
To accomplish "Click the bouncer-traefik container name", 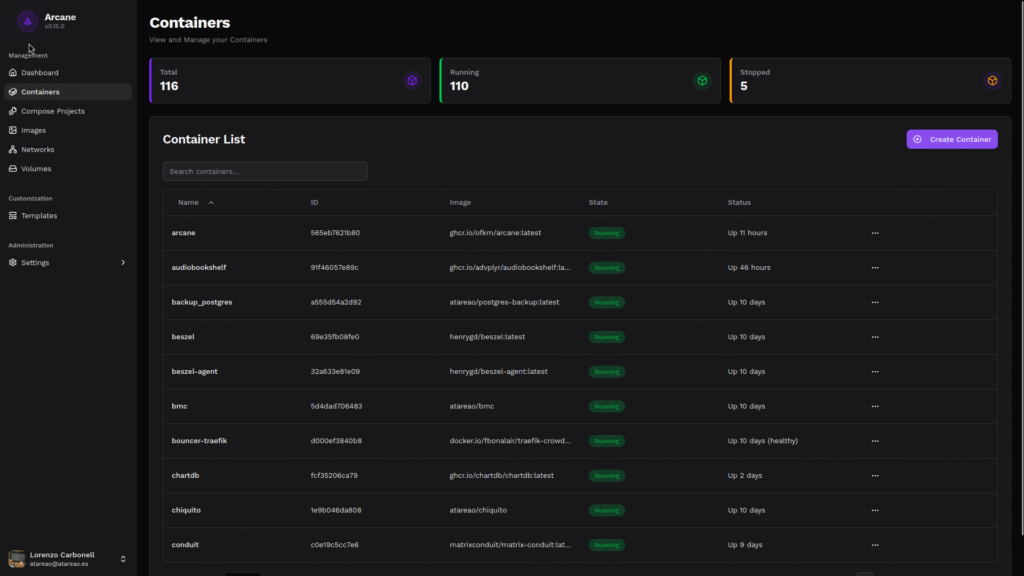I will (x=199, y=441).
